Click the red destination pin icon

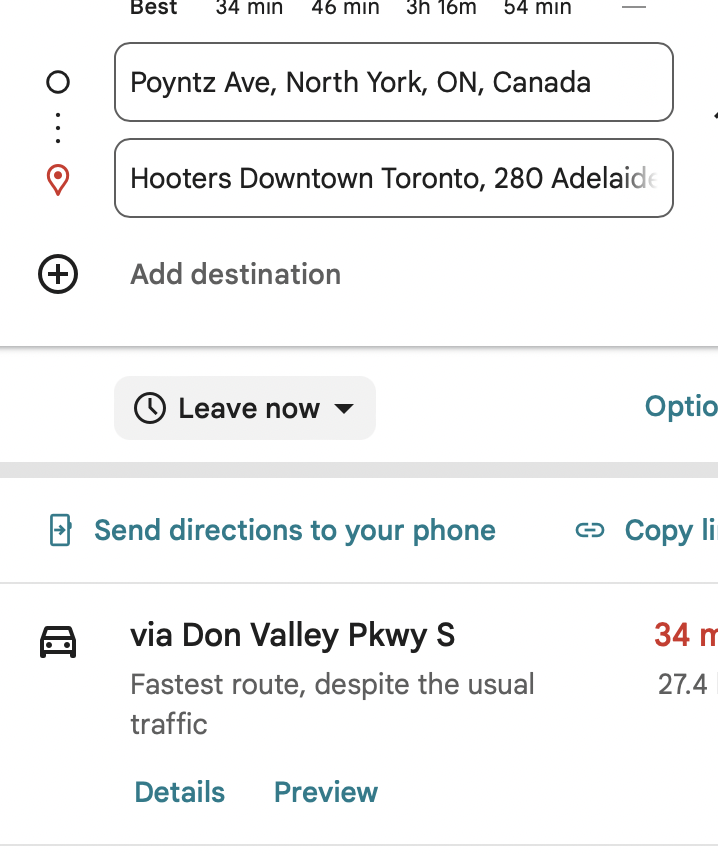[58, 180]
